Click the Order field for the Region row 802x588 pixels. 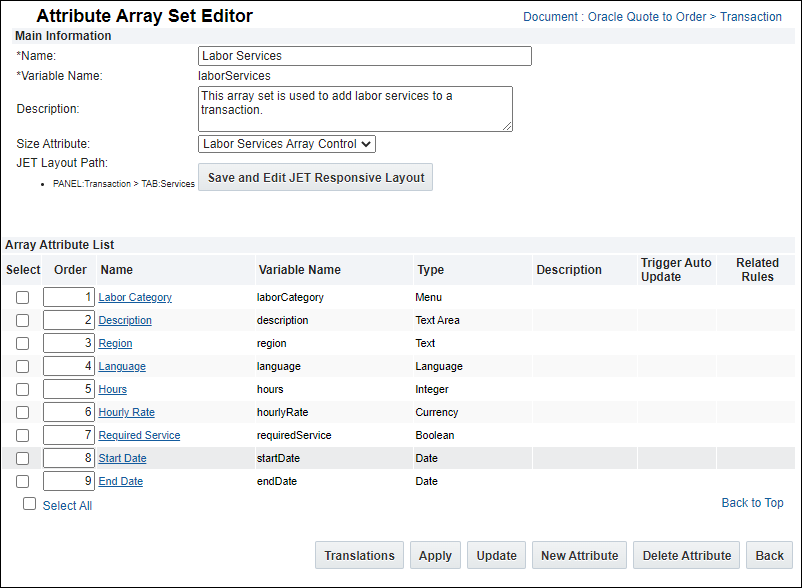click(70, 343)
